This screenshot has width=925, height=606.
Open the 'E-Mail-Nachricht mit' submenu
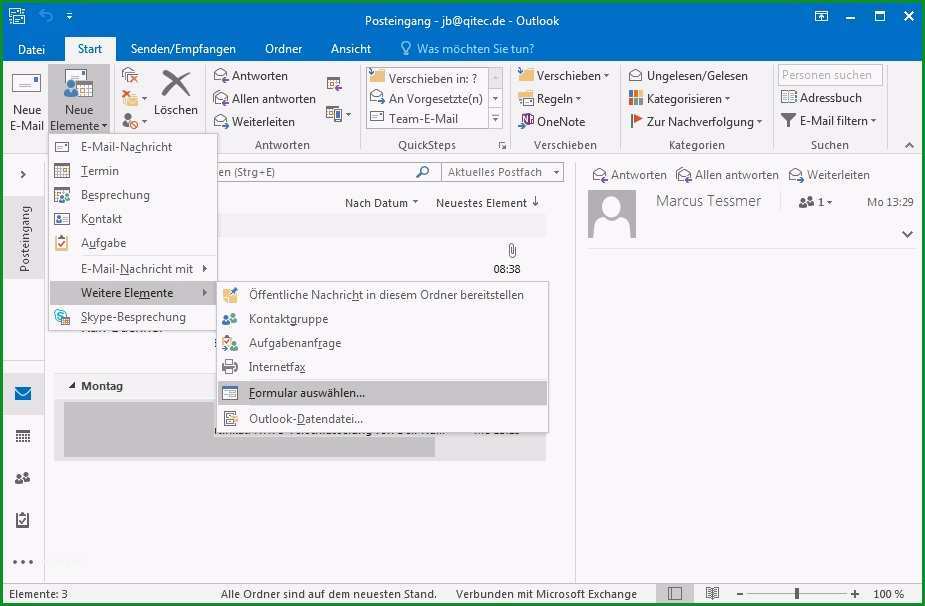point(133,268)
